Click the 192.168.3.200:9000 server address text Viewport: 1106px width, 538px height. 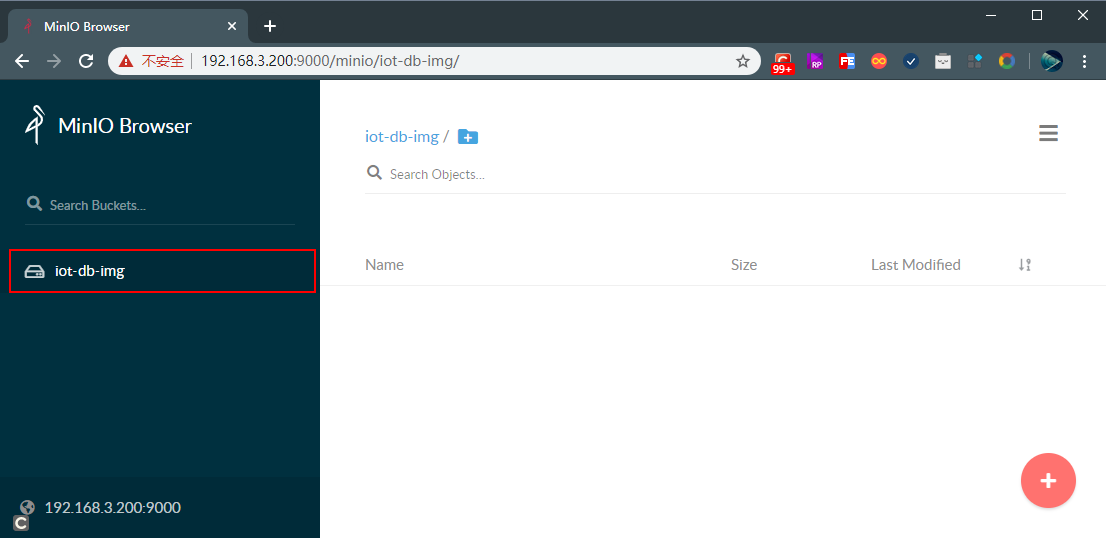coord(113,508)
